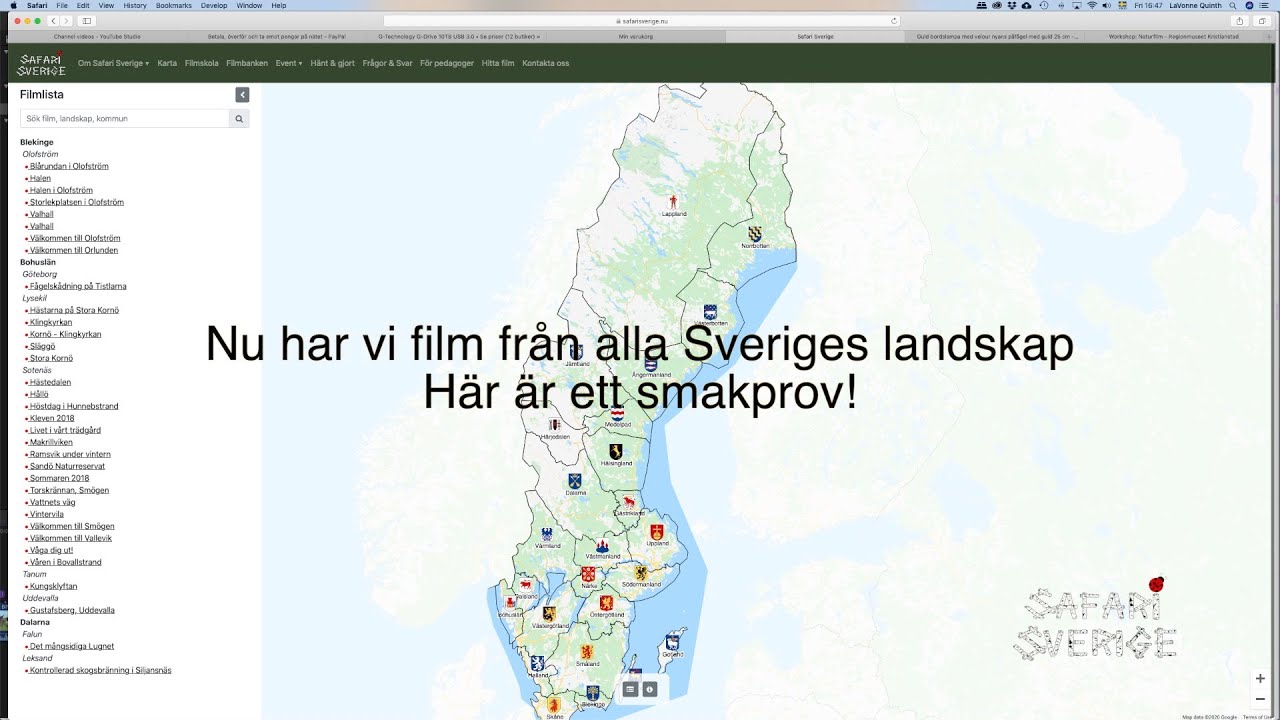The image size is (1280, 720).
Task: Click the Dalarna coat of arms on map
Action: (x=575, y=481)
